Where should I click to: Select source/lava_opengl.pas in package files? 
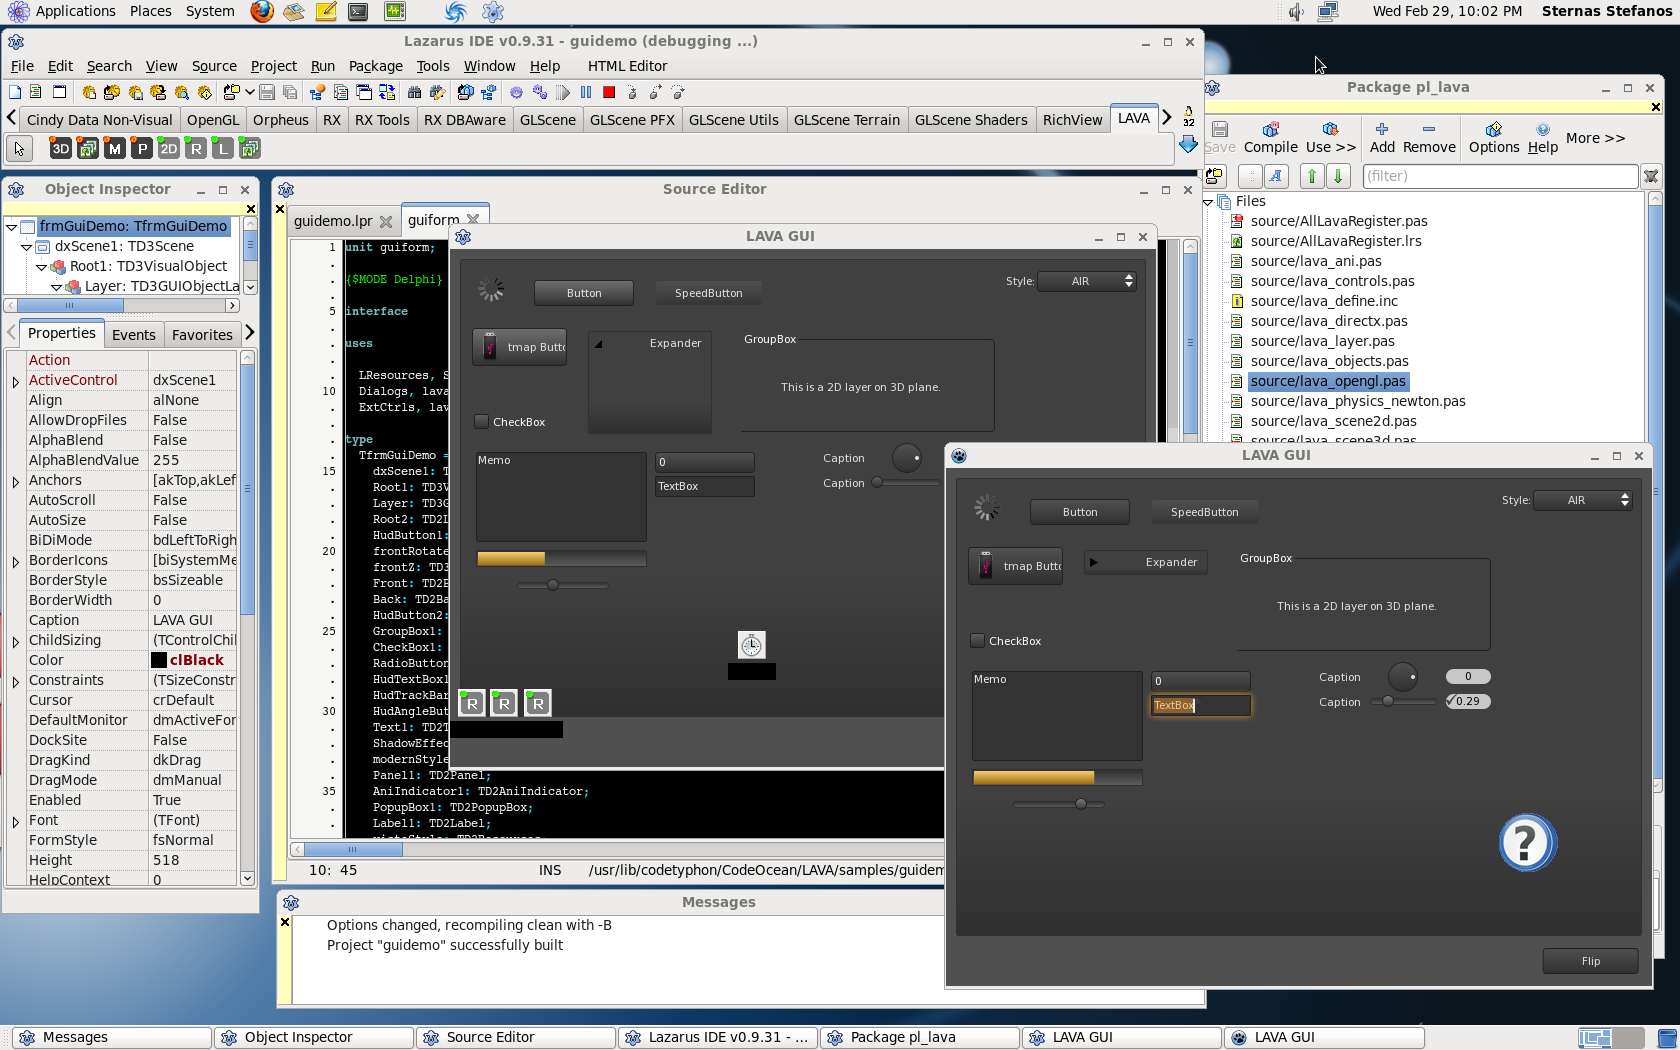pyautogui.click(x=1328, y=381)
